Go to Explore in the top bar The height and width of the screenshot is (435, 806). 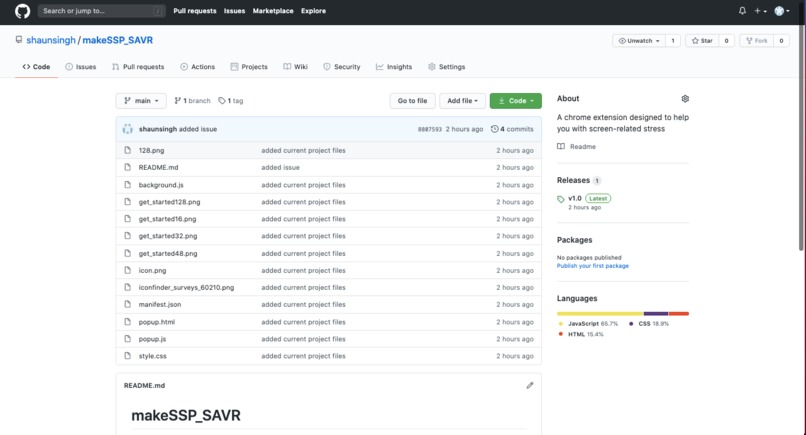tap(314, 11)
